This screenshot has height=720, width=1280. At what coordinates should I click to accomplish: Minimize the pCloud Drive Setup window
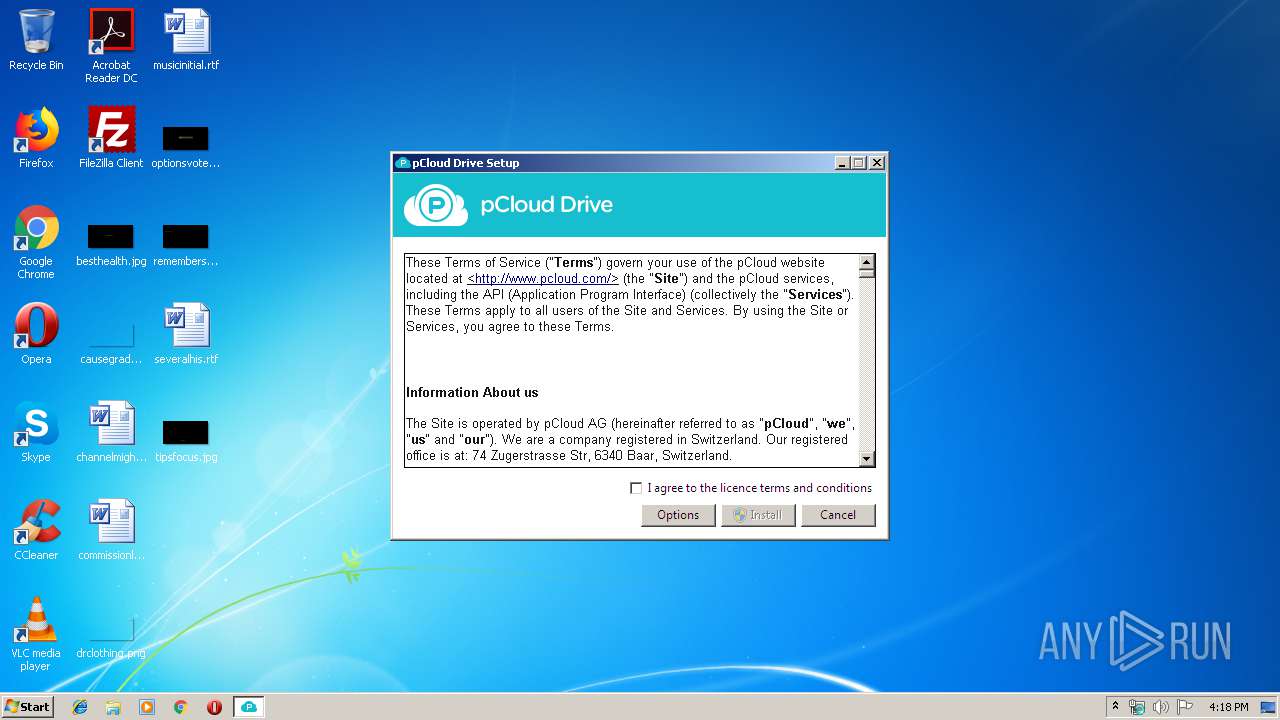[x=842, y=163]
